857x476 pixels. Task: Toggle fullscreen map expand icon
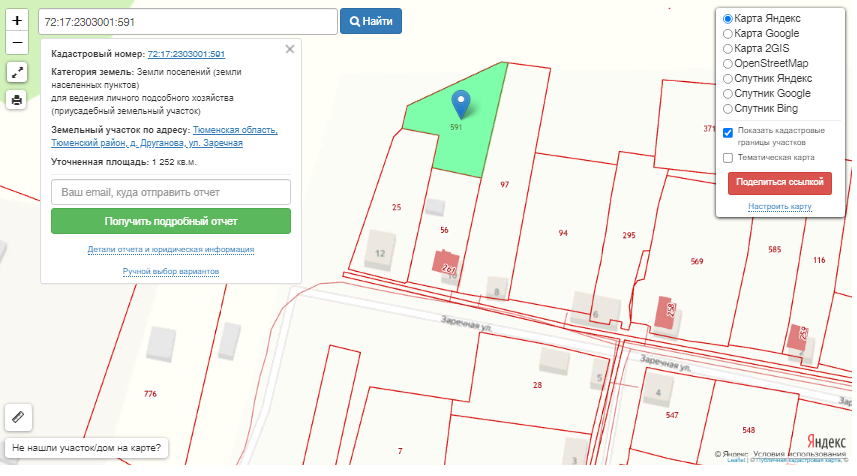17,72
